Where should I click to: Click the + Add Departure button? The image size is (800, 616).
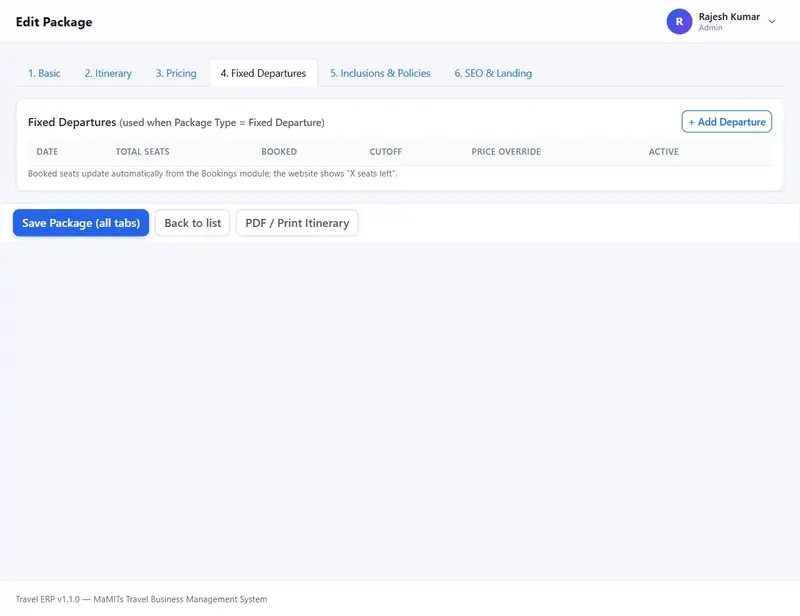727,122
